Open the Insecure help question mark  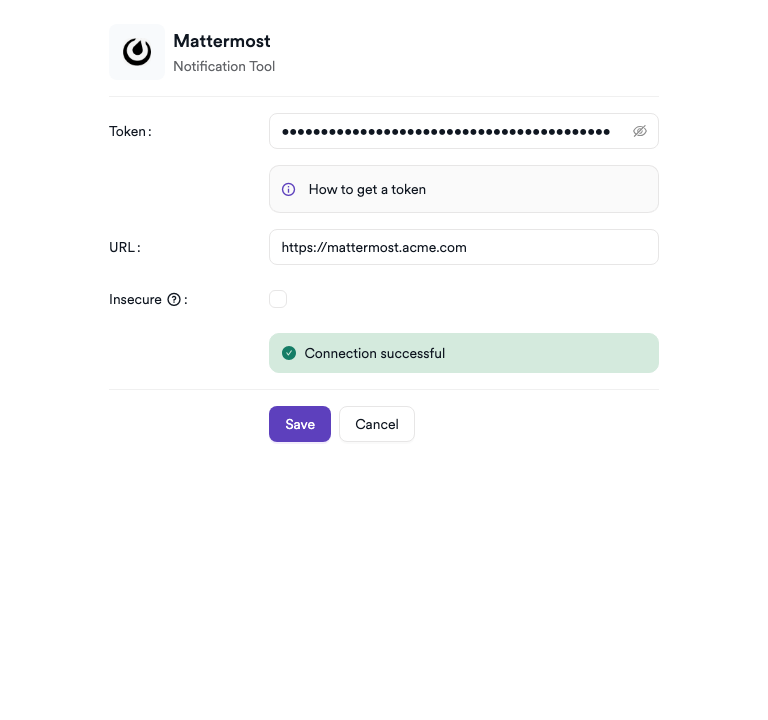174,299
